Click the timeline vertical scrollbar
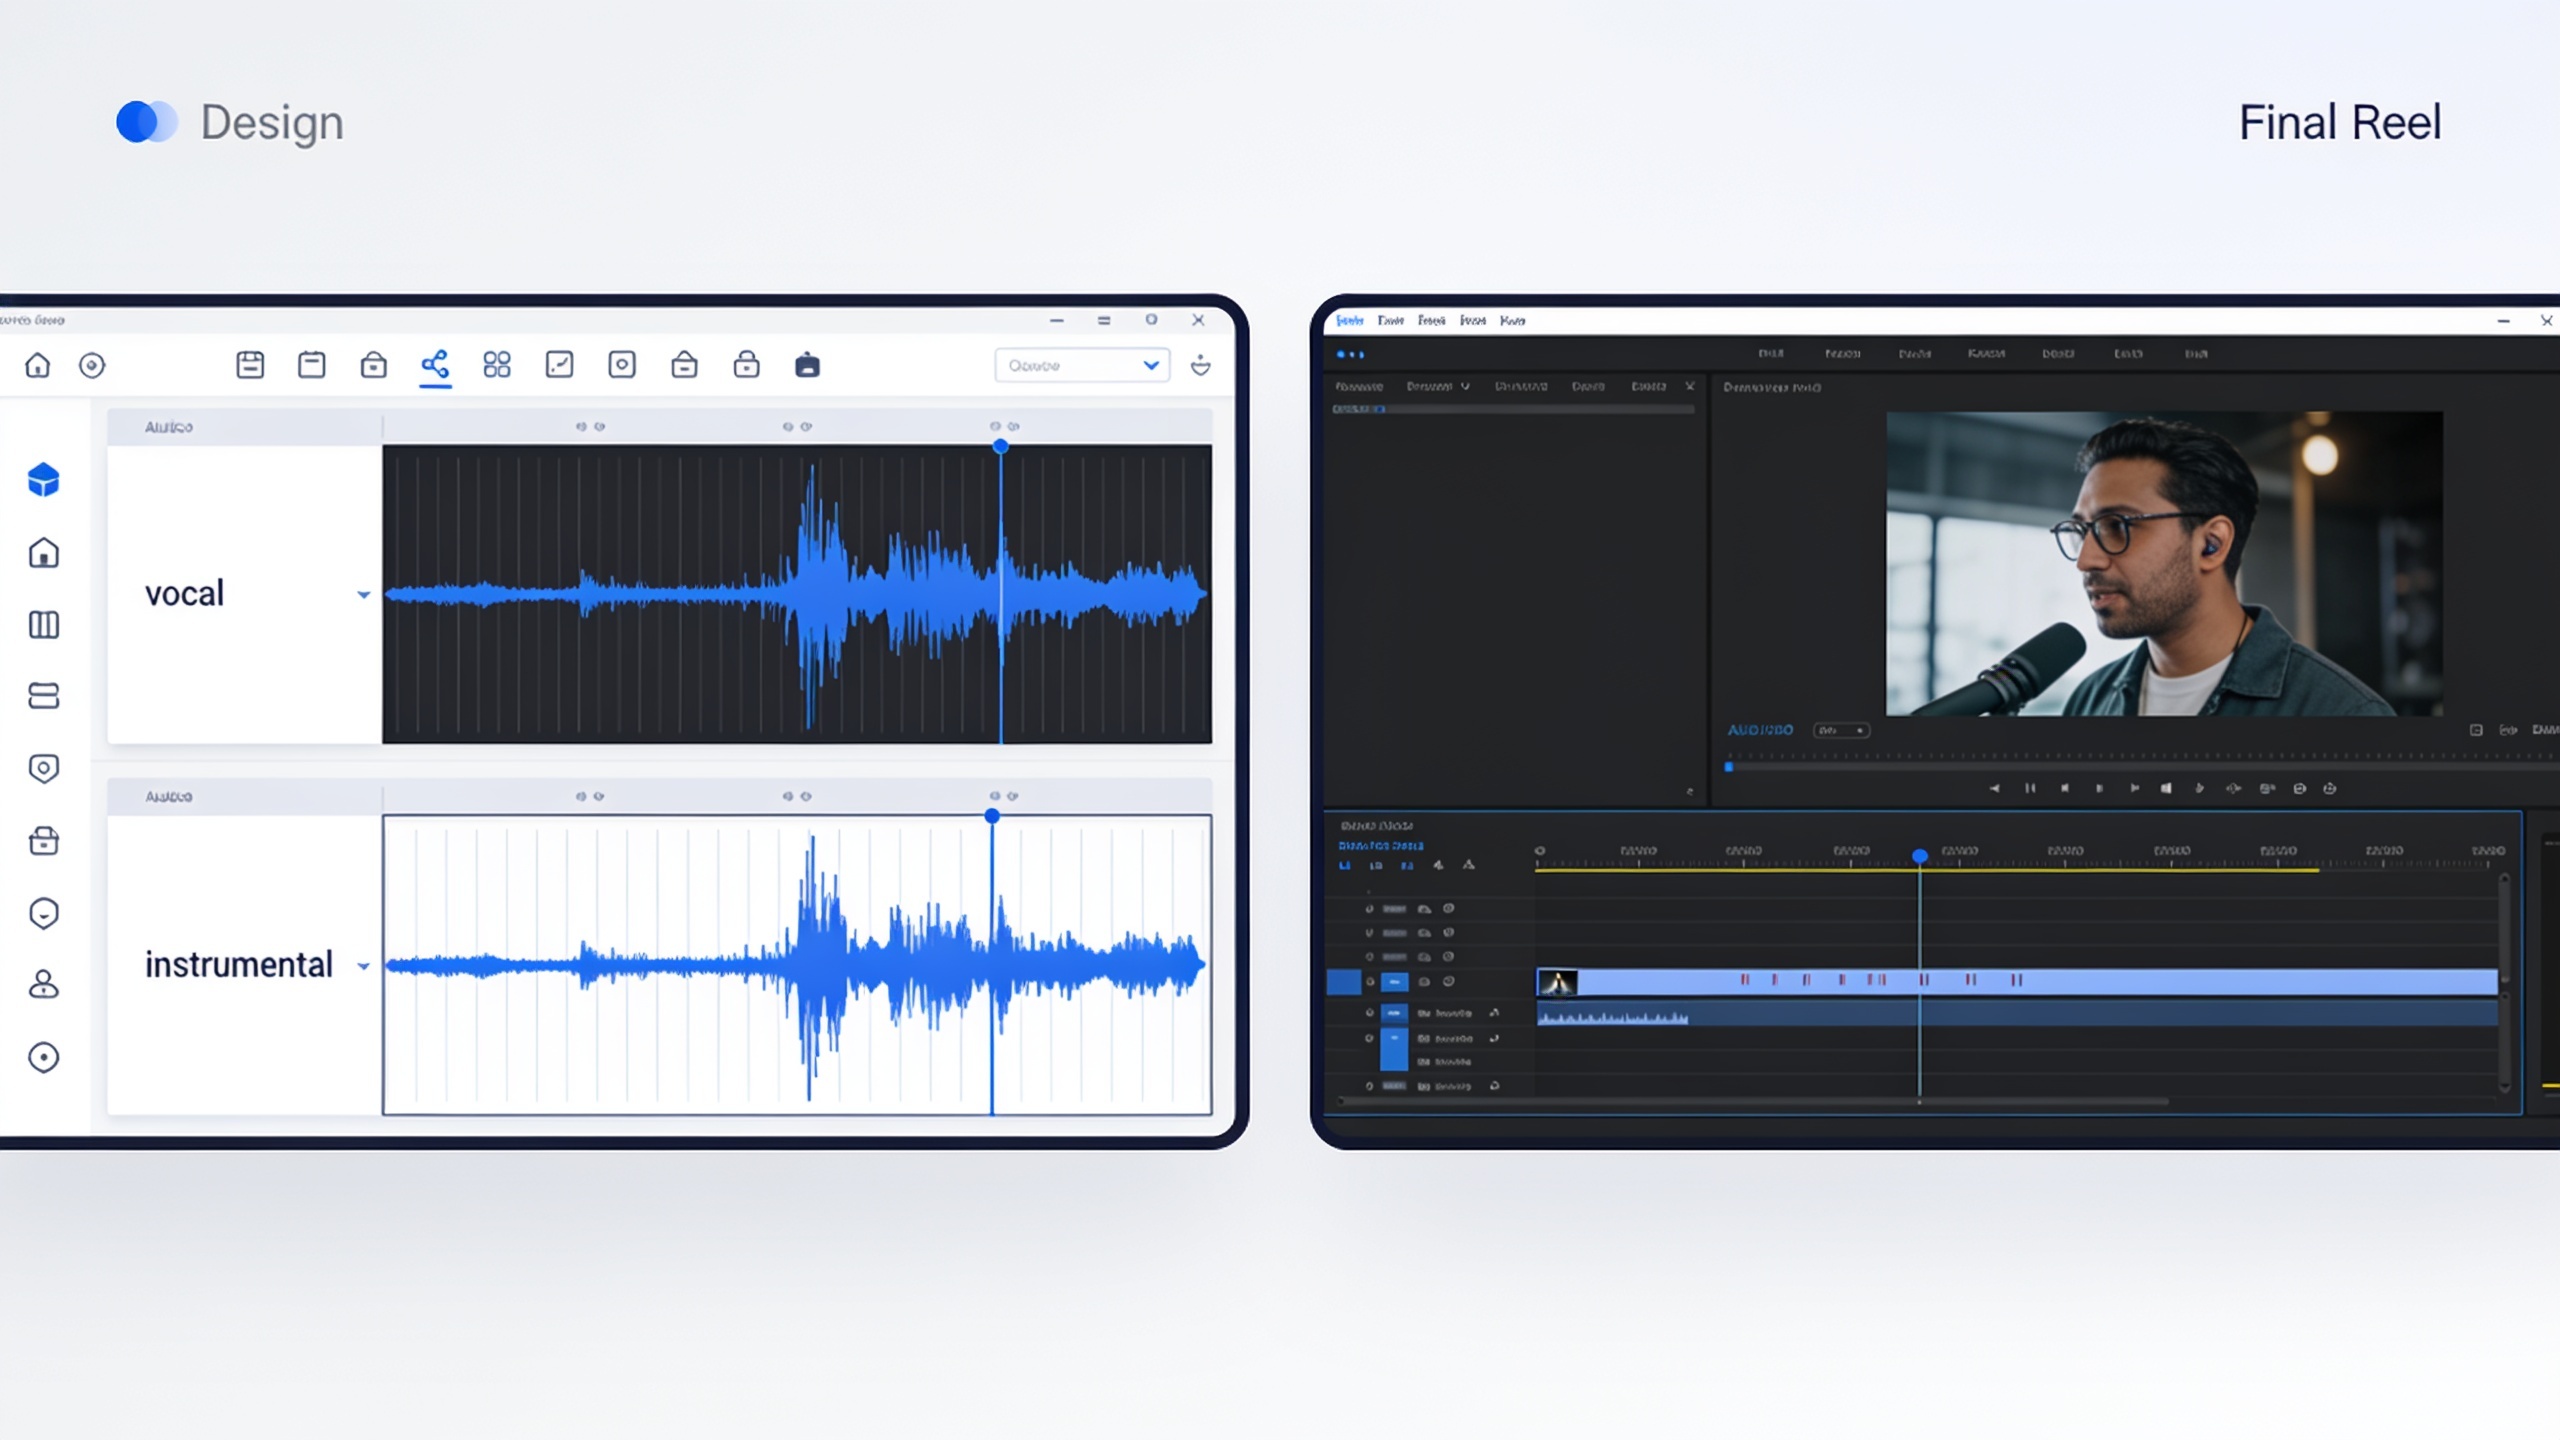This screenshot has width=2560, height=1440. [2505, 984]
